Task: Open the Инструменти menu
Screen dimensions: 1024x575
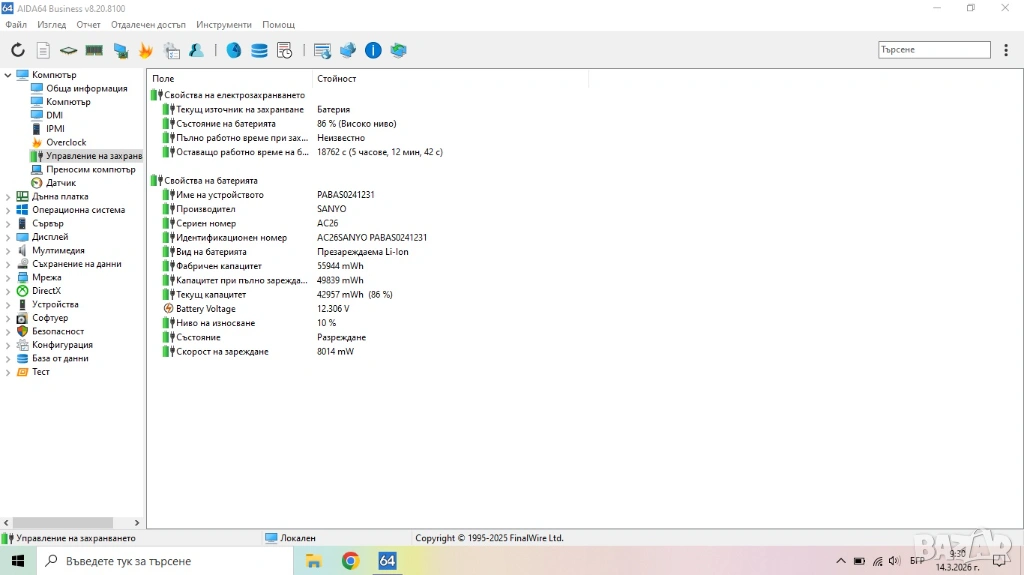Action: (x=224, y=24)
